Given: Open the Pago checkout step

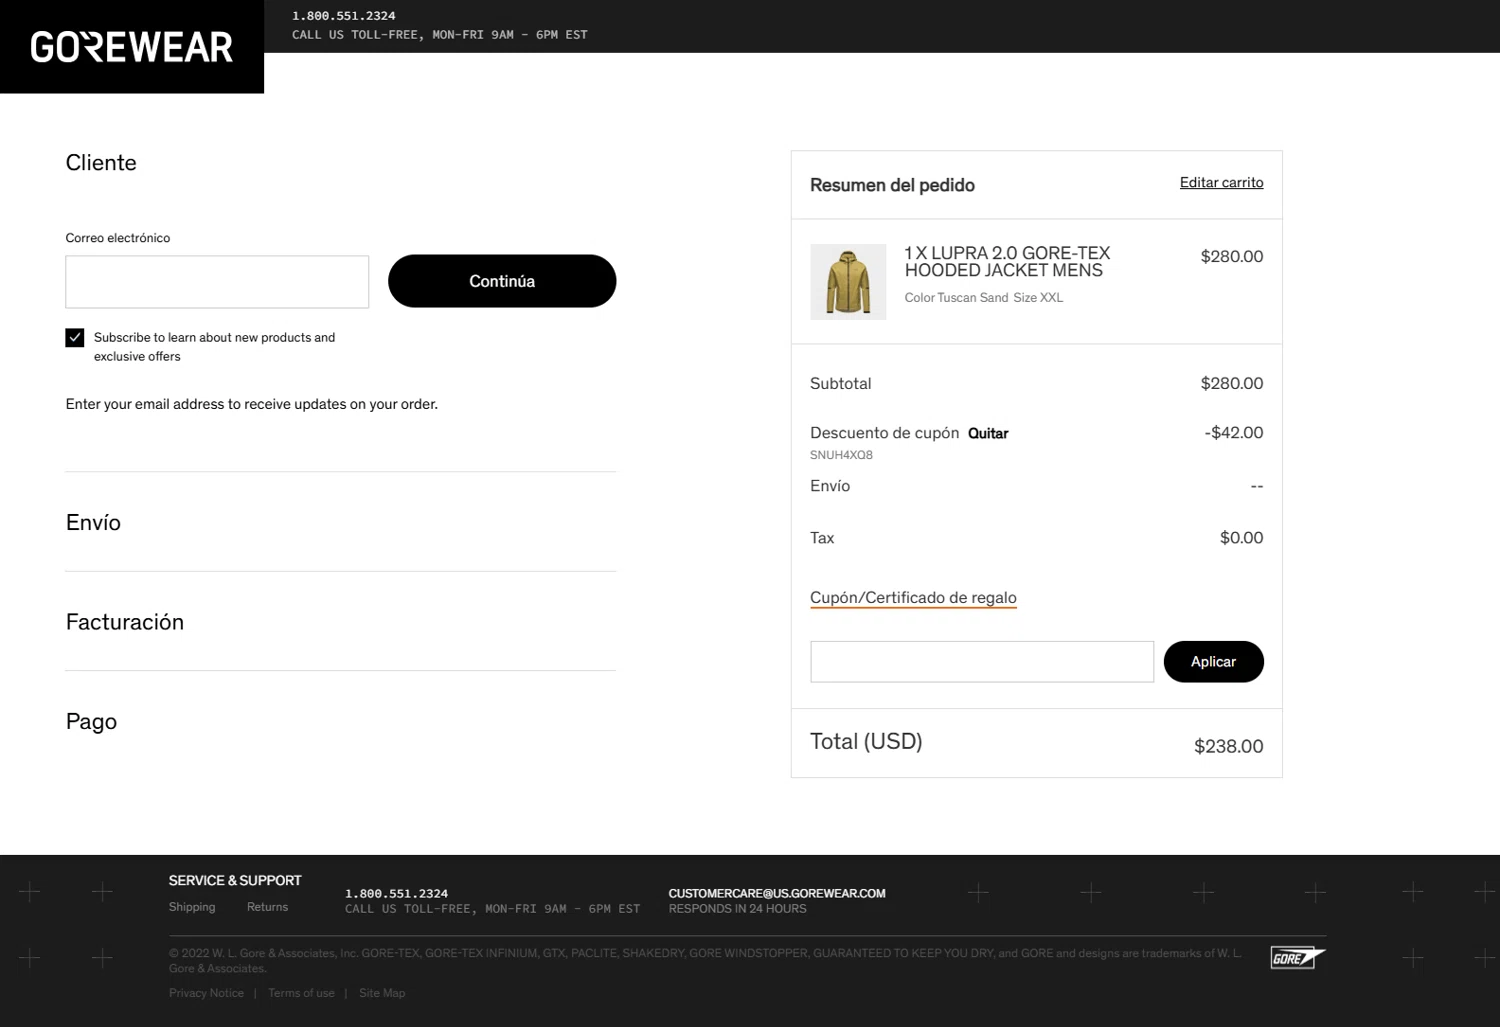Looking at the screenshot, I should click(x=91, y=722).
